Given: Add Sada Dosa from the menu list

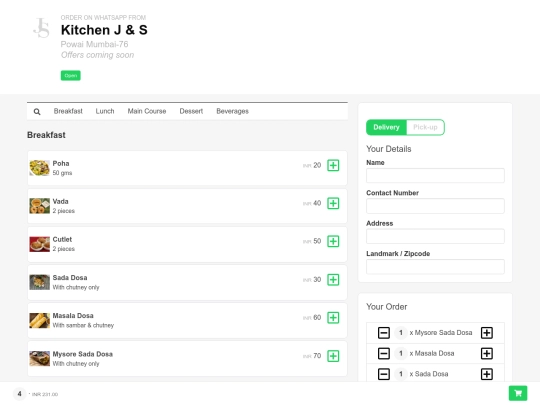Looking at the screenshot, I should [x=333, y=280].
